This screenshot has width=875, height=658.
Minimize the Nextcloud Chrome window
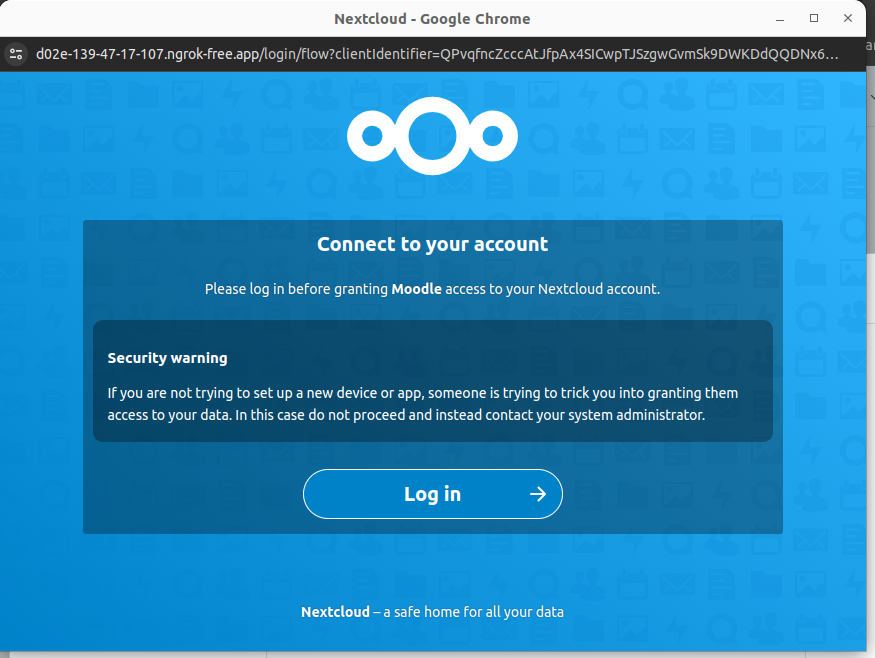click(780, 19)
